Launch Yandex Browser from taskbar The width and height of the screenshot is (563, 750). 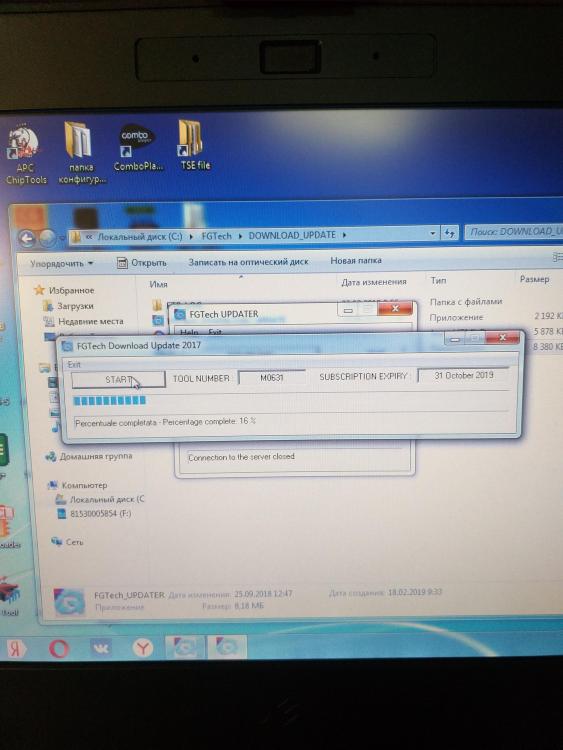tap(142, 648)
